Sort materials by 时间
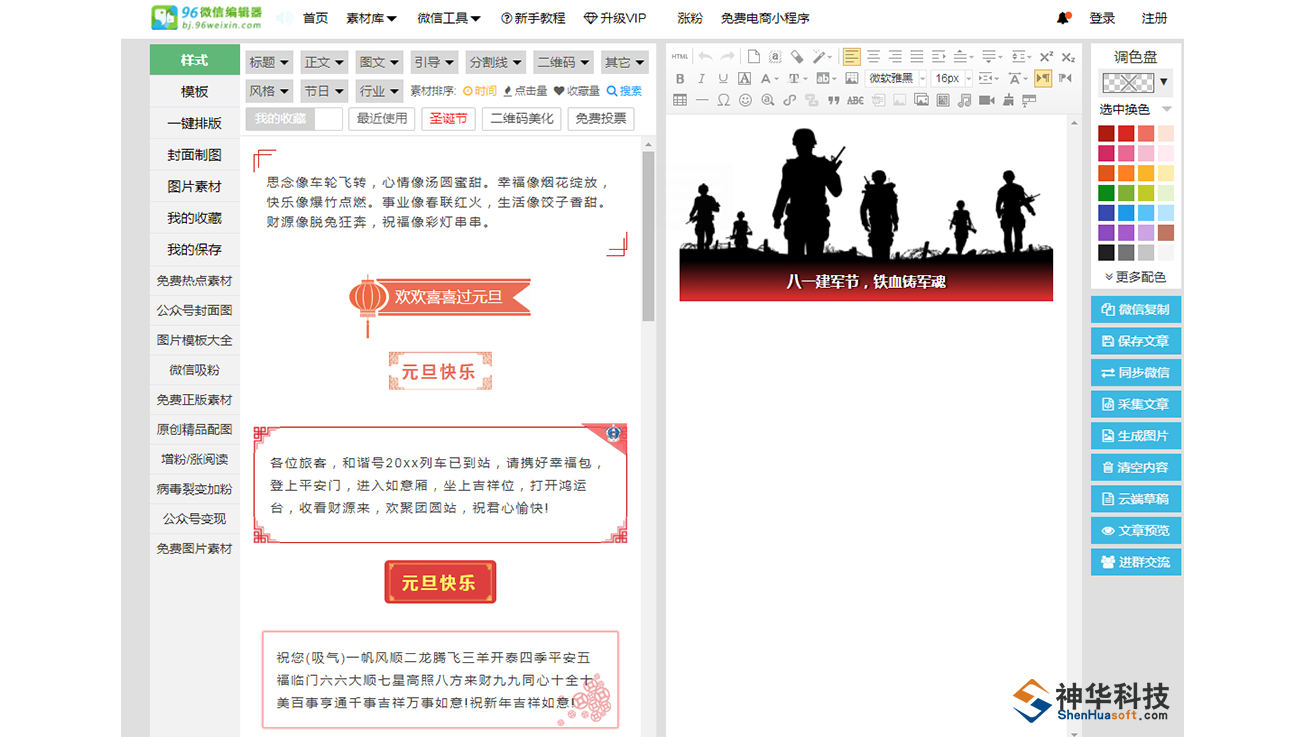The height and width of the screenshot is (737, 1306). (x=480, y=91)
